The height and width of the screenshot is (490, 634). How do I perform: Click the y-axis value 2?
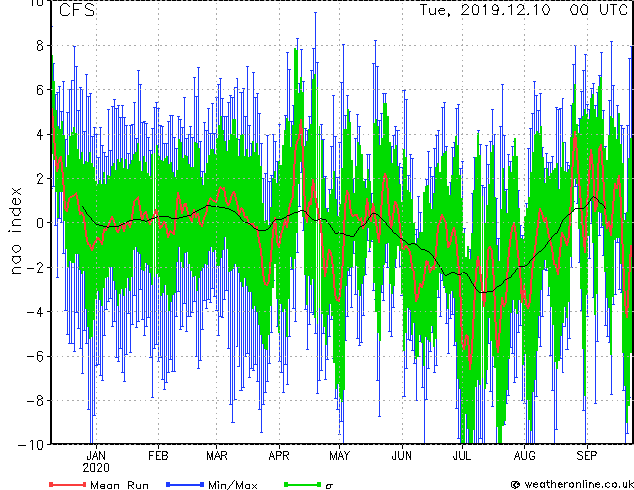pos(40,178)
